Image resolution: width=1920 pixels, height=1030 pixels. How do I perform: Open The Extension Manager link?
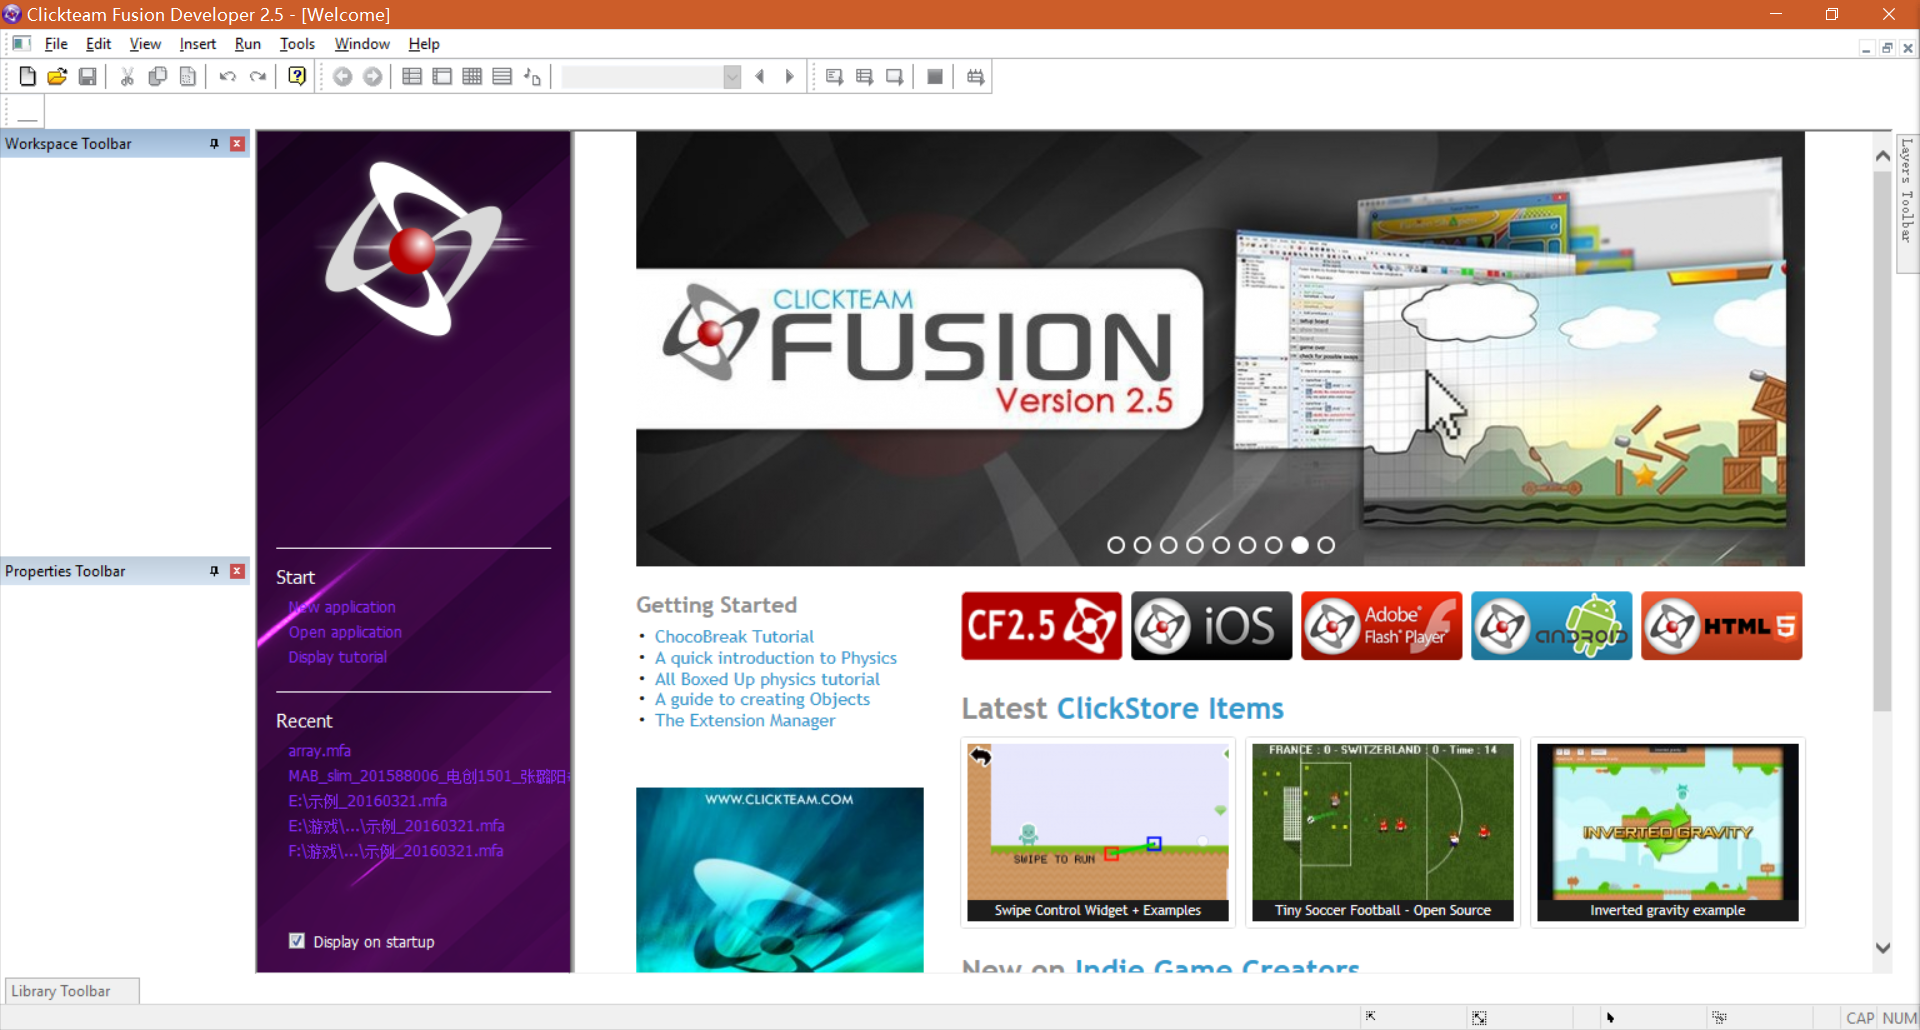tap(745, 721)
